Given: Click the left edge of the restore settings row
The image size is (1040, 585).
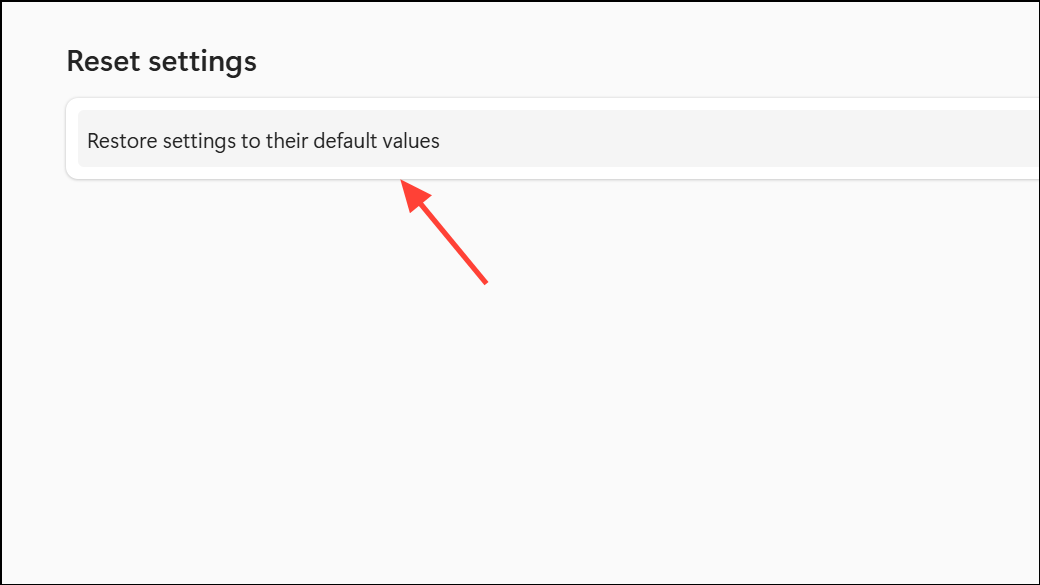Looking at the screenshot, I should 82,140.
